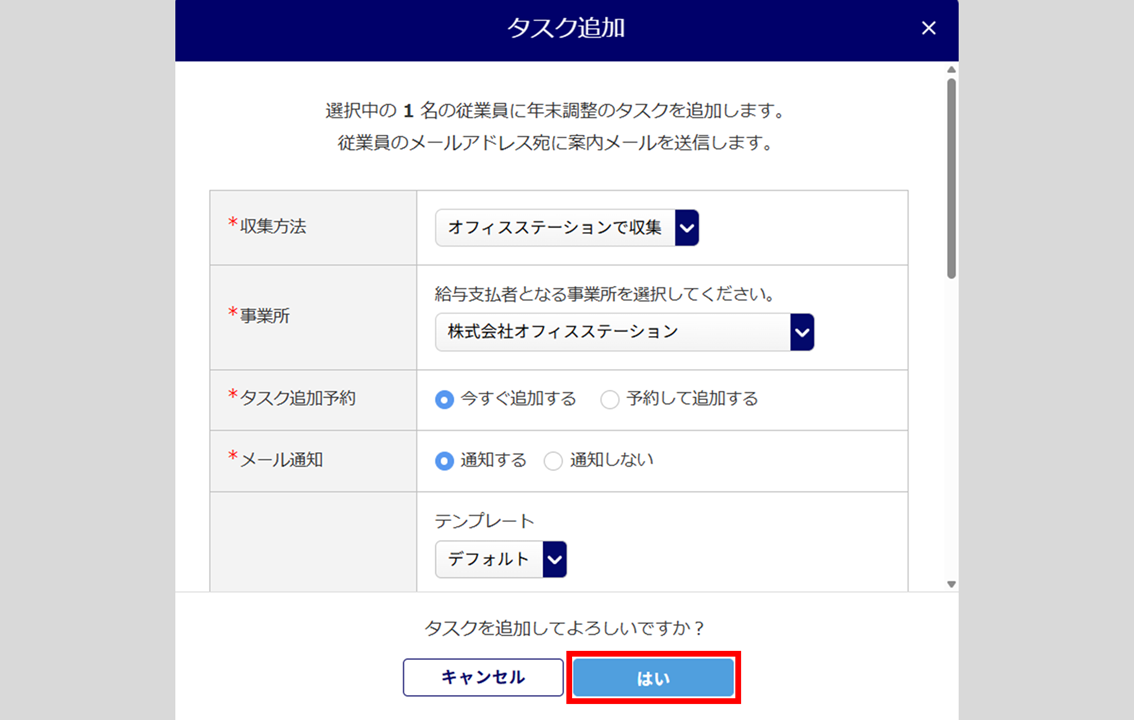Enable the 通知する mail option
The width and height of the screenshot is (1134, 720).
pos(445,461)
